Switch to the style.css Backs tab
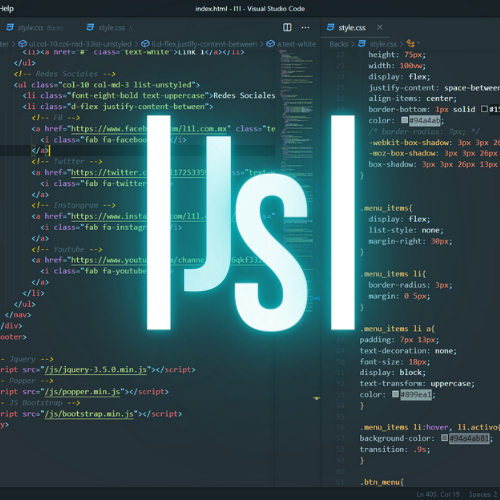500x500 pixels. (35, 28)
